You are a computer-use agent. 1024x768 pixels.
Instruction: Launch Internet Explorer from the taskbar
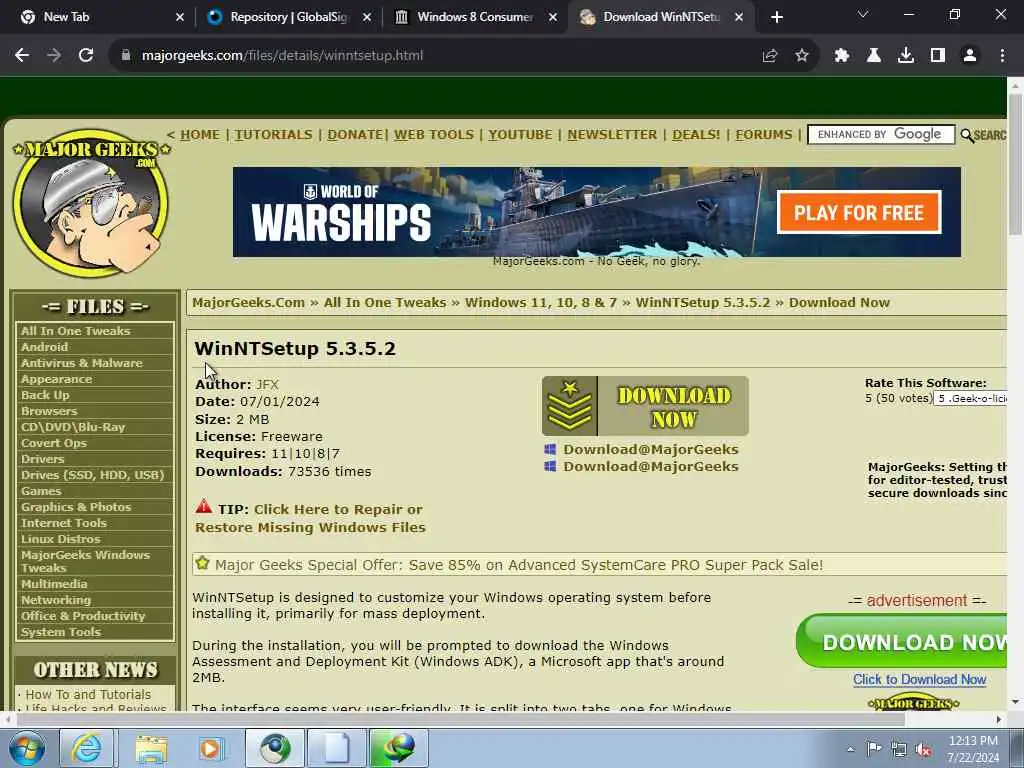pos(86,748)
